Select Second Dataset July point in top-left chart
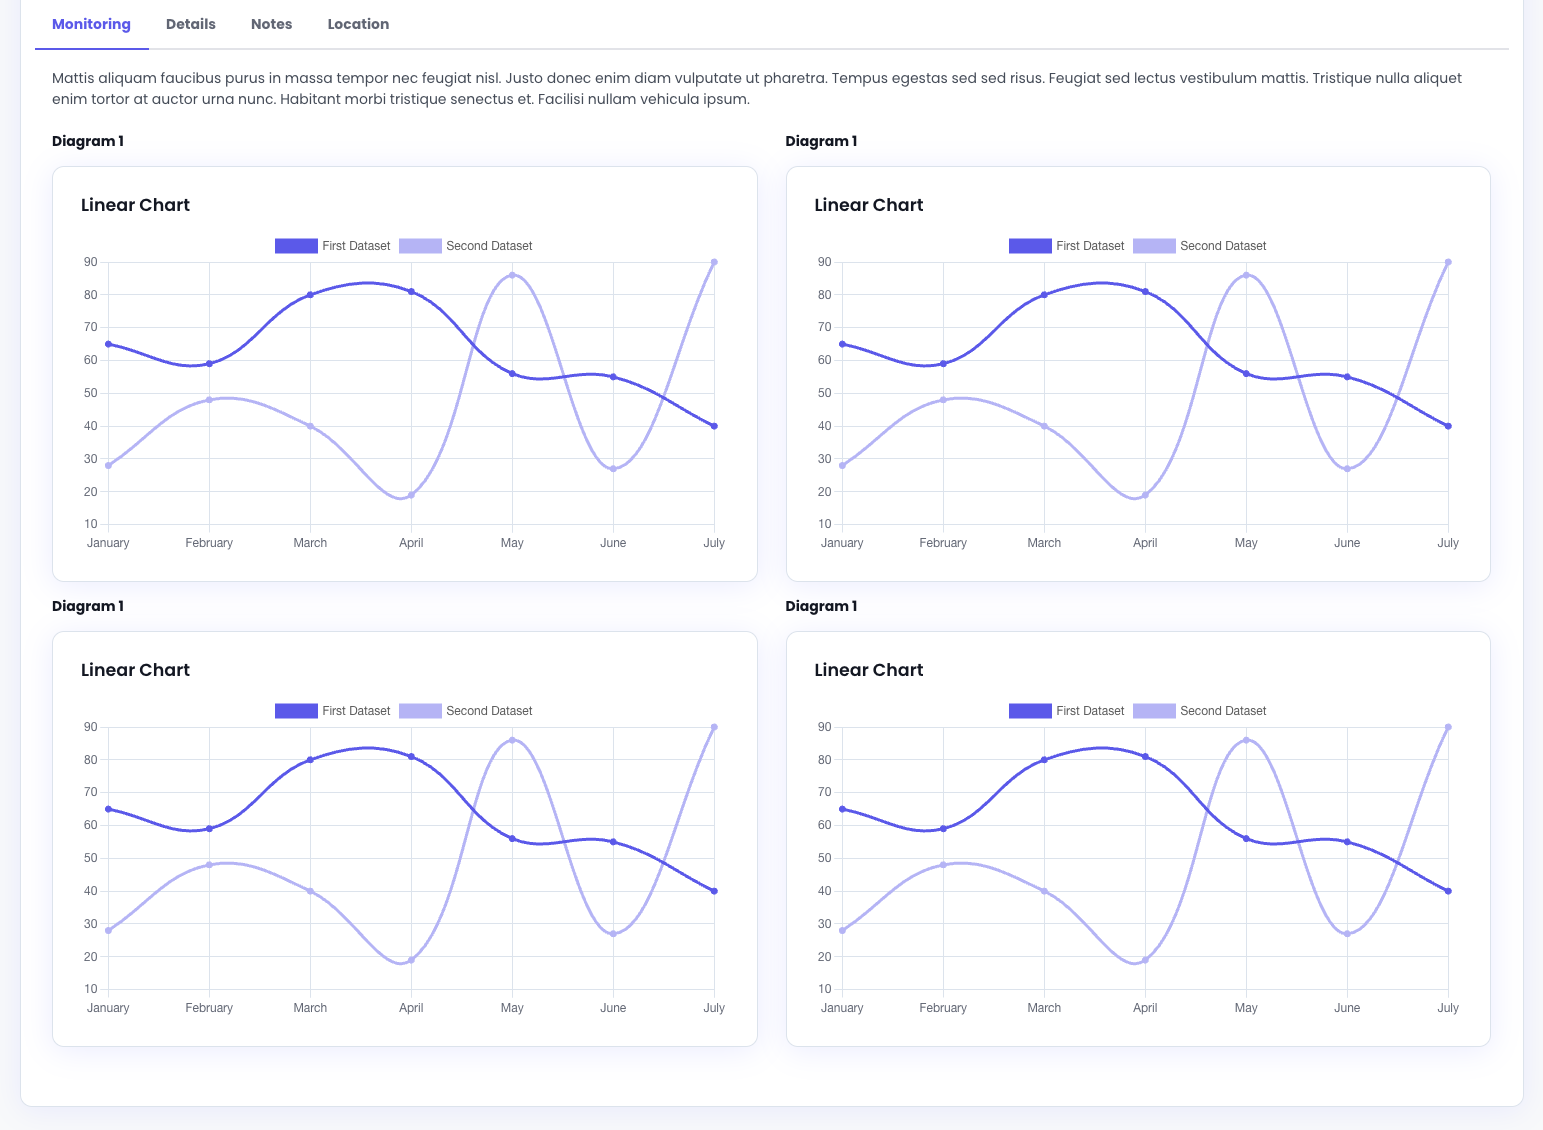 pyautogui.click(x=714, y=262)
